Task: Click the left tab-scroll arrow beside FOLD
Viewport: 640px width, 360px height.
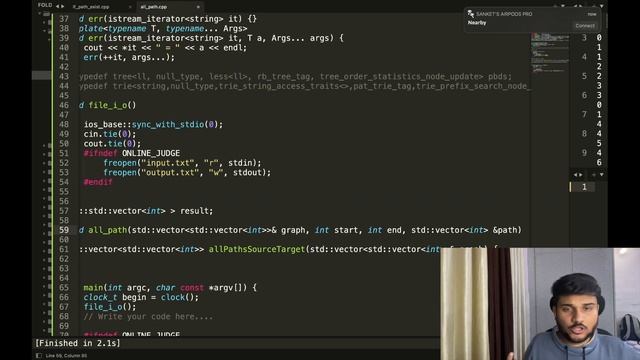Action: point(57,6)
